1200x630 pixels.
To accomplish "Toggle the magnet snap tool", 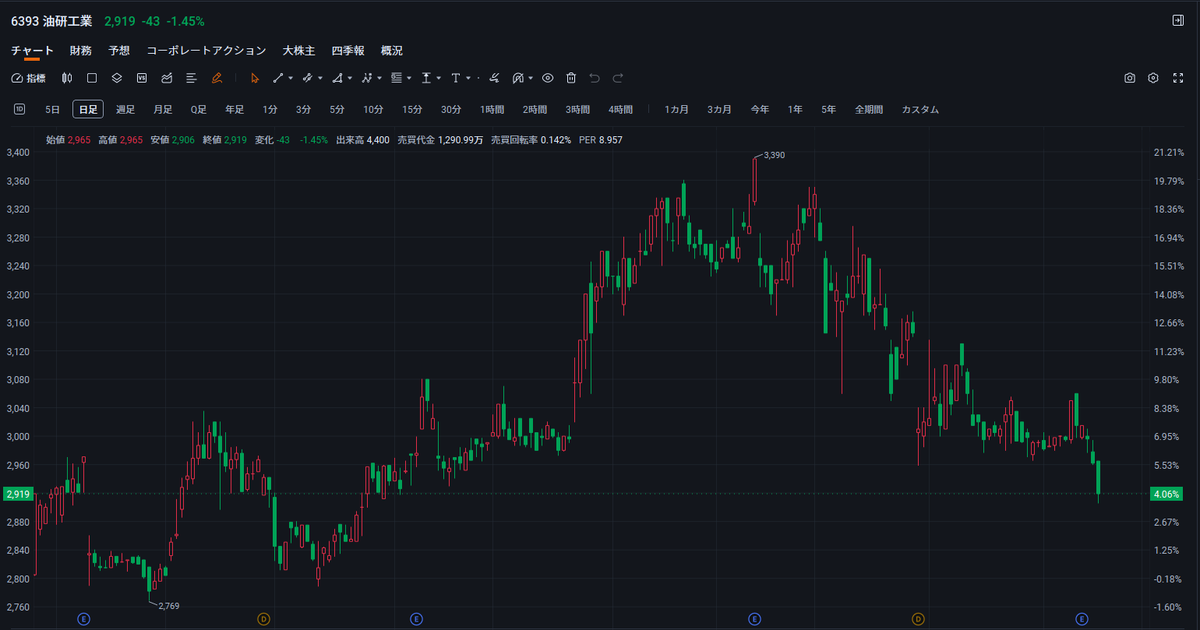I will click(x=517, y=78).
